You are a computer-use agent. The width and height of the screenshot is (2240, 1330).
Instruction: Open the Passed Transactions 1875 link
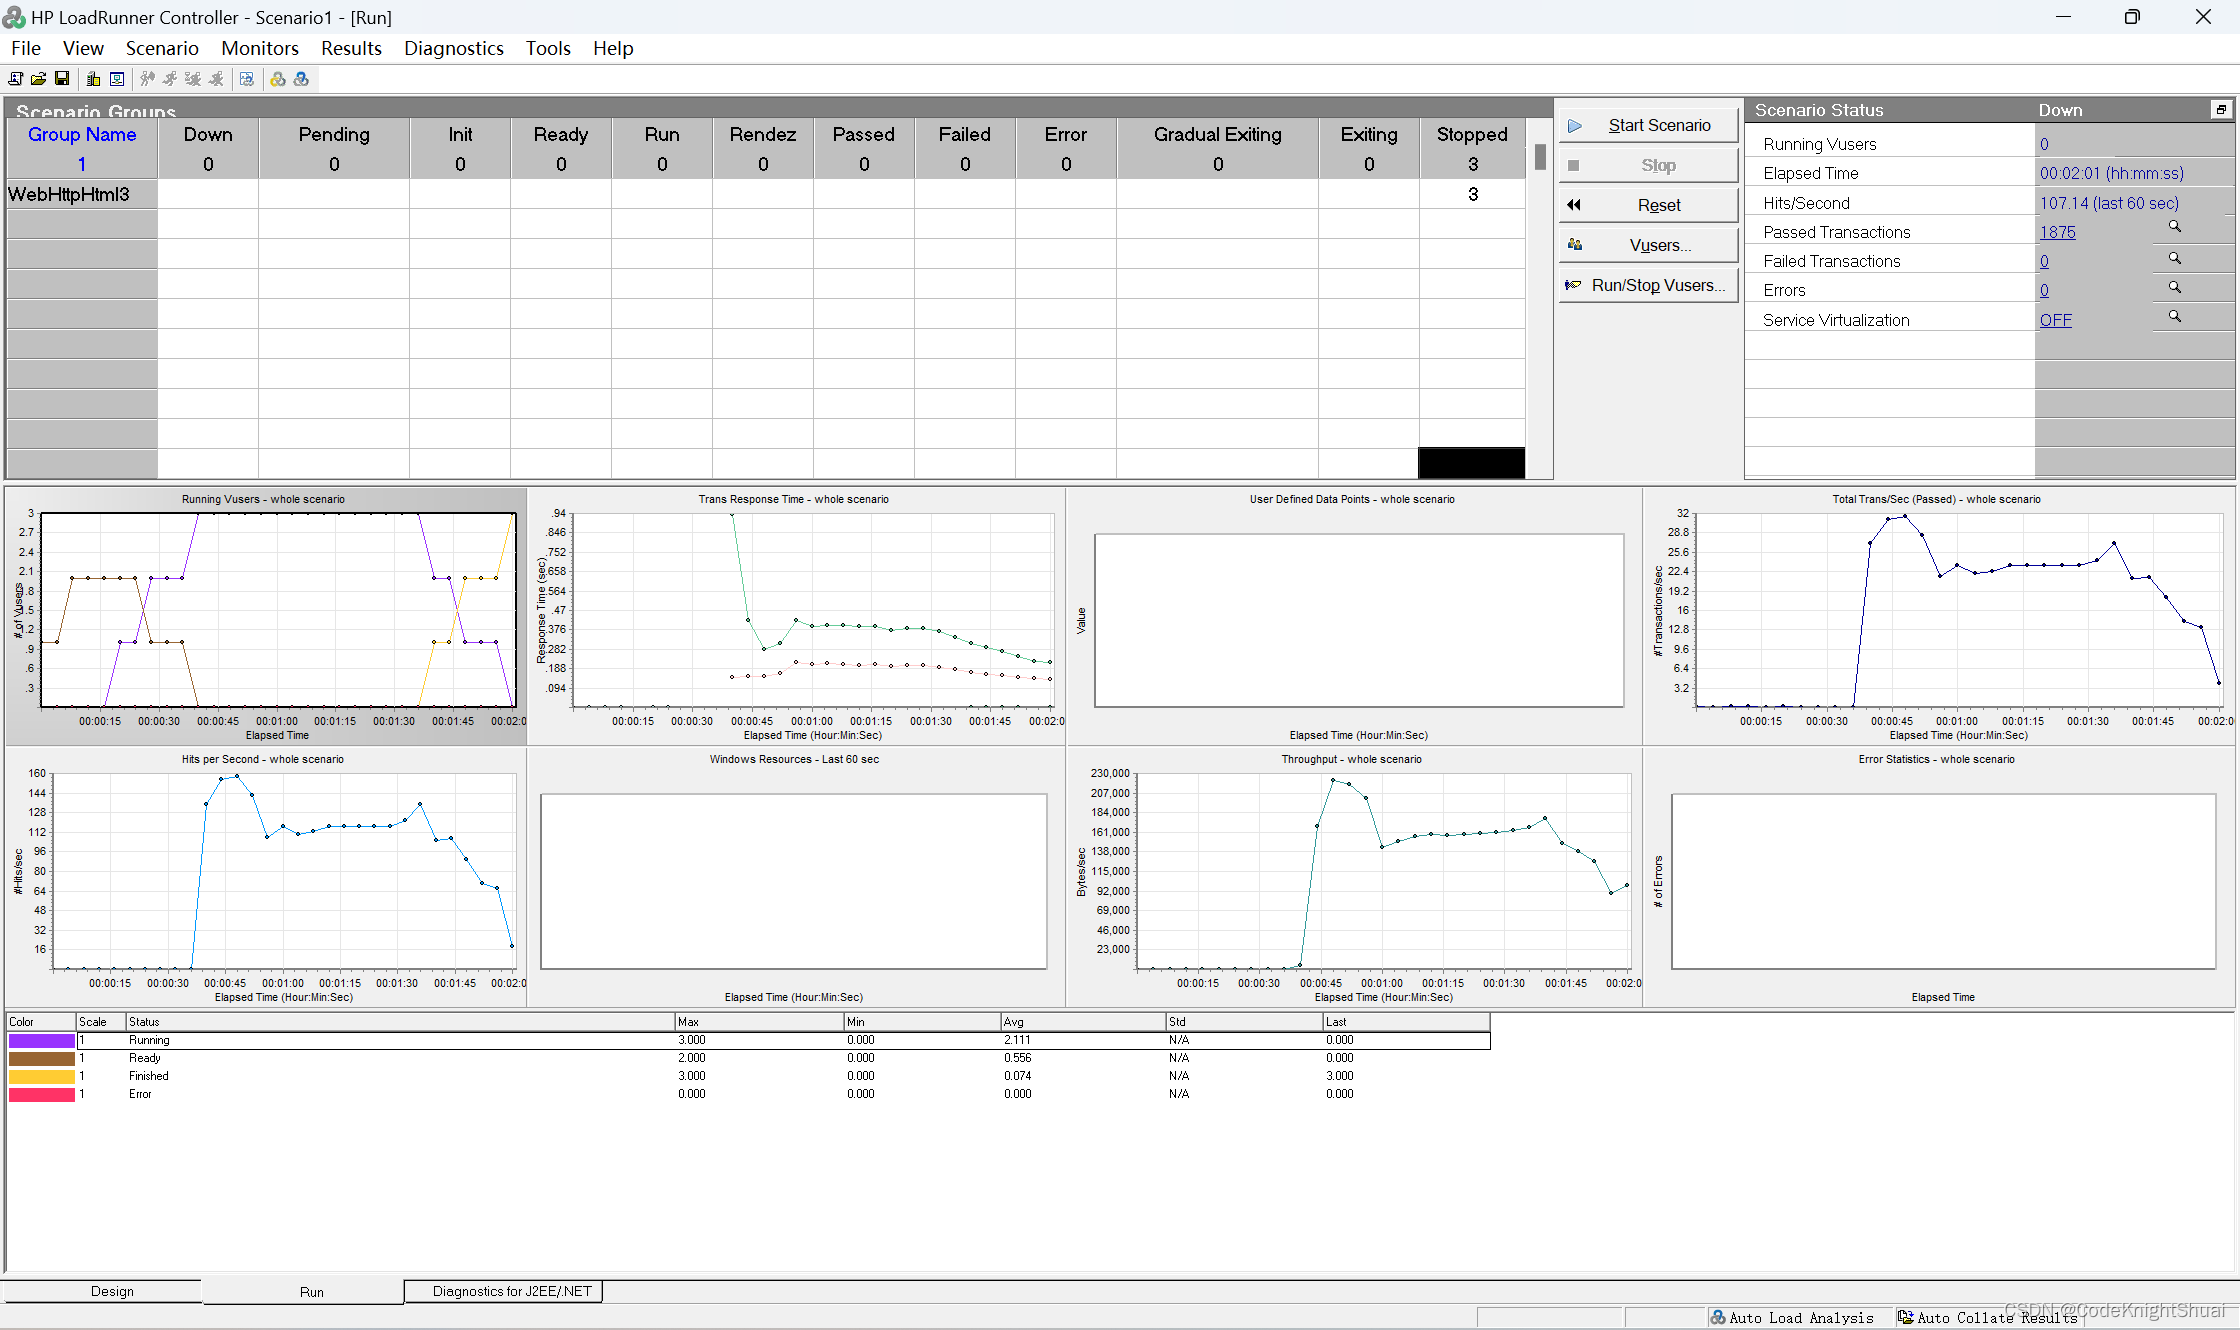(x=2057, y=232)
